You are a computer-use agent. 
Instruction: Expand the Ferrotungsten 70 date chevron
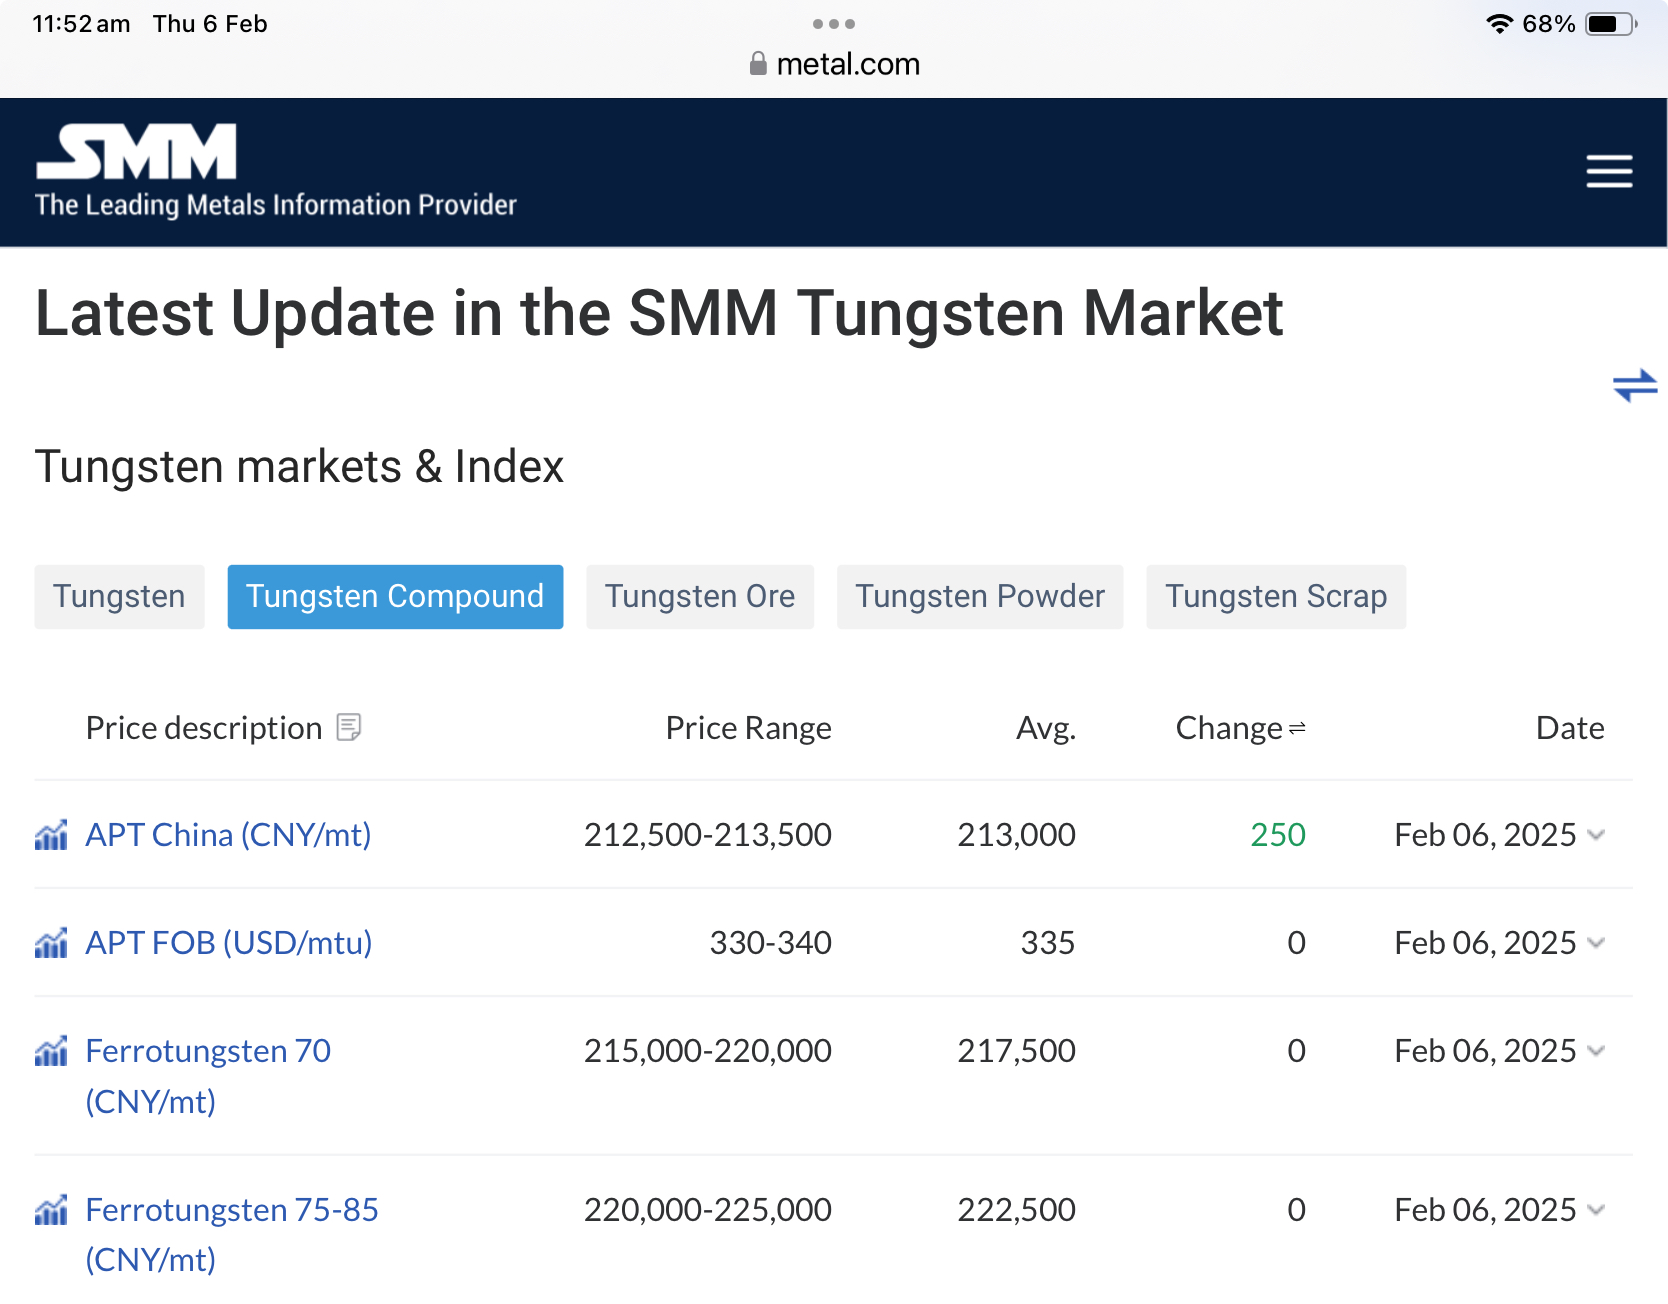1596,1051
